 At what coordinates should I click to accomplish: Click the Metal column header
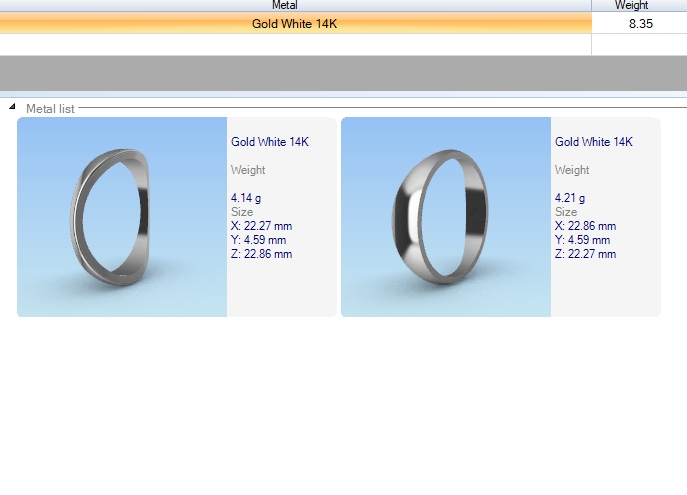(x=296, y=5)
